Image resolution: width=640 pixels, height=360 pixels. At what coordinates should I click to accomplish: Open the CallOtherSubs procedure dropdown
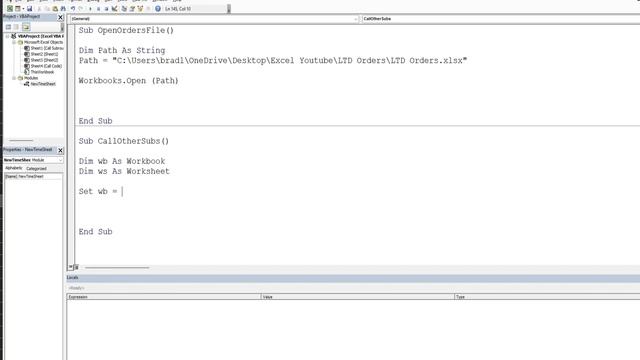(501, 19)
